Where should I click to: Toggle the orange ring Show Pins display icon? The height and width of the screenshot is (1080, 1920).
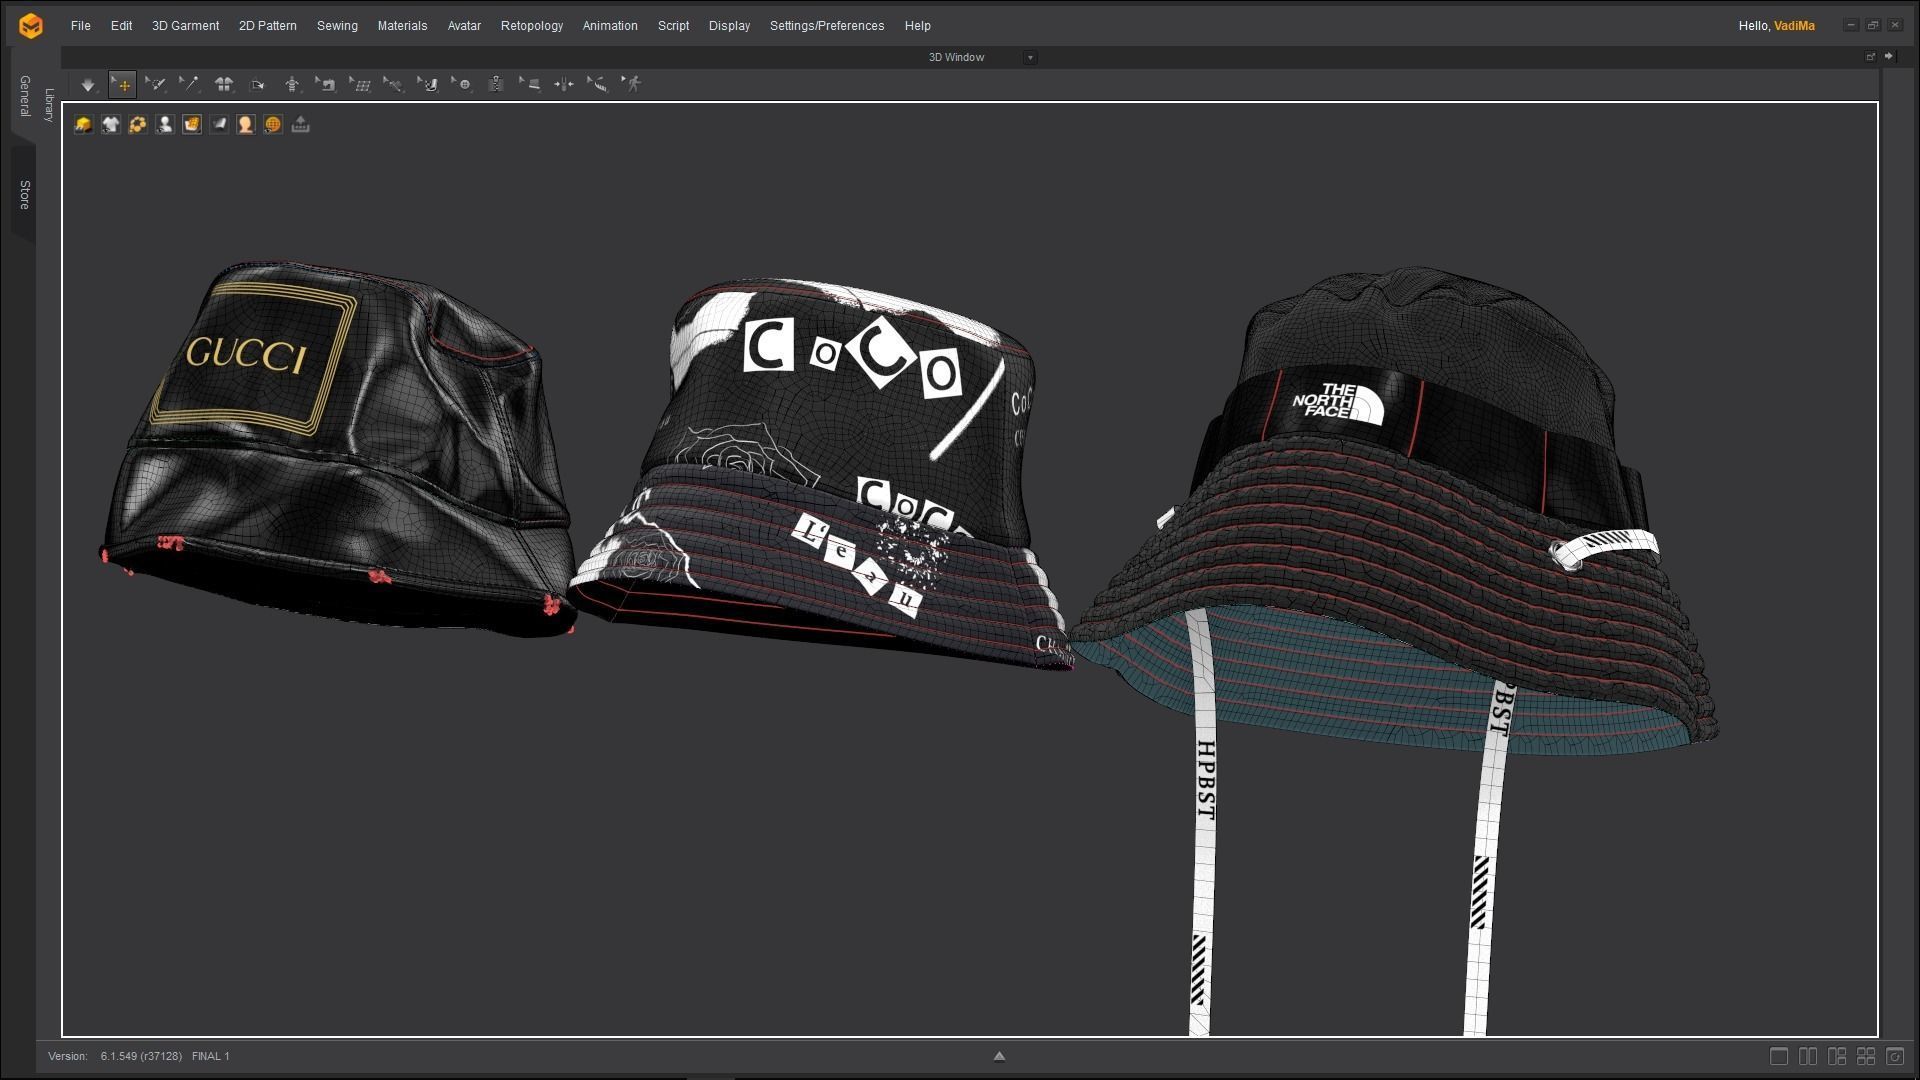tap(137, 124)
